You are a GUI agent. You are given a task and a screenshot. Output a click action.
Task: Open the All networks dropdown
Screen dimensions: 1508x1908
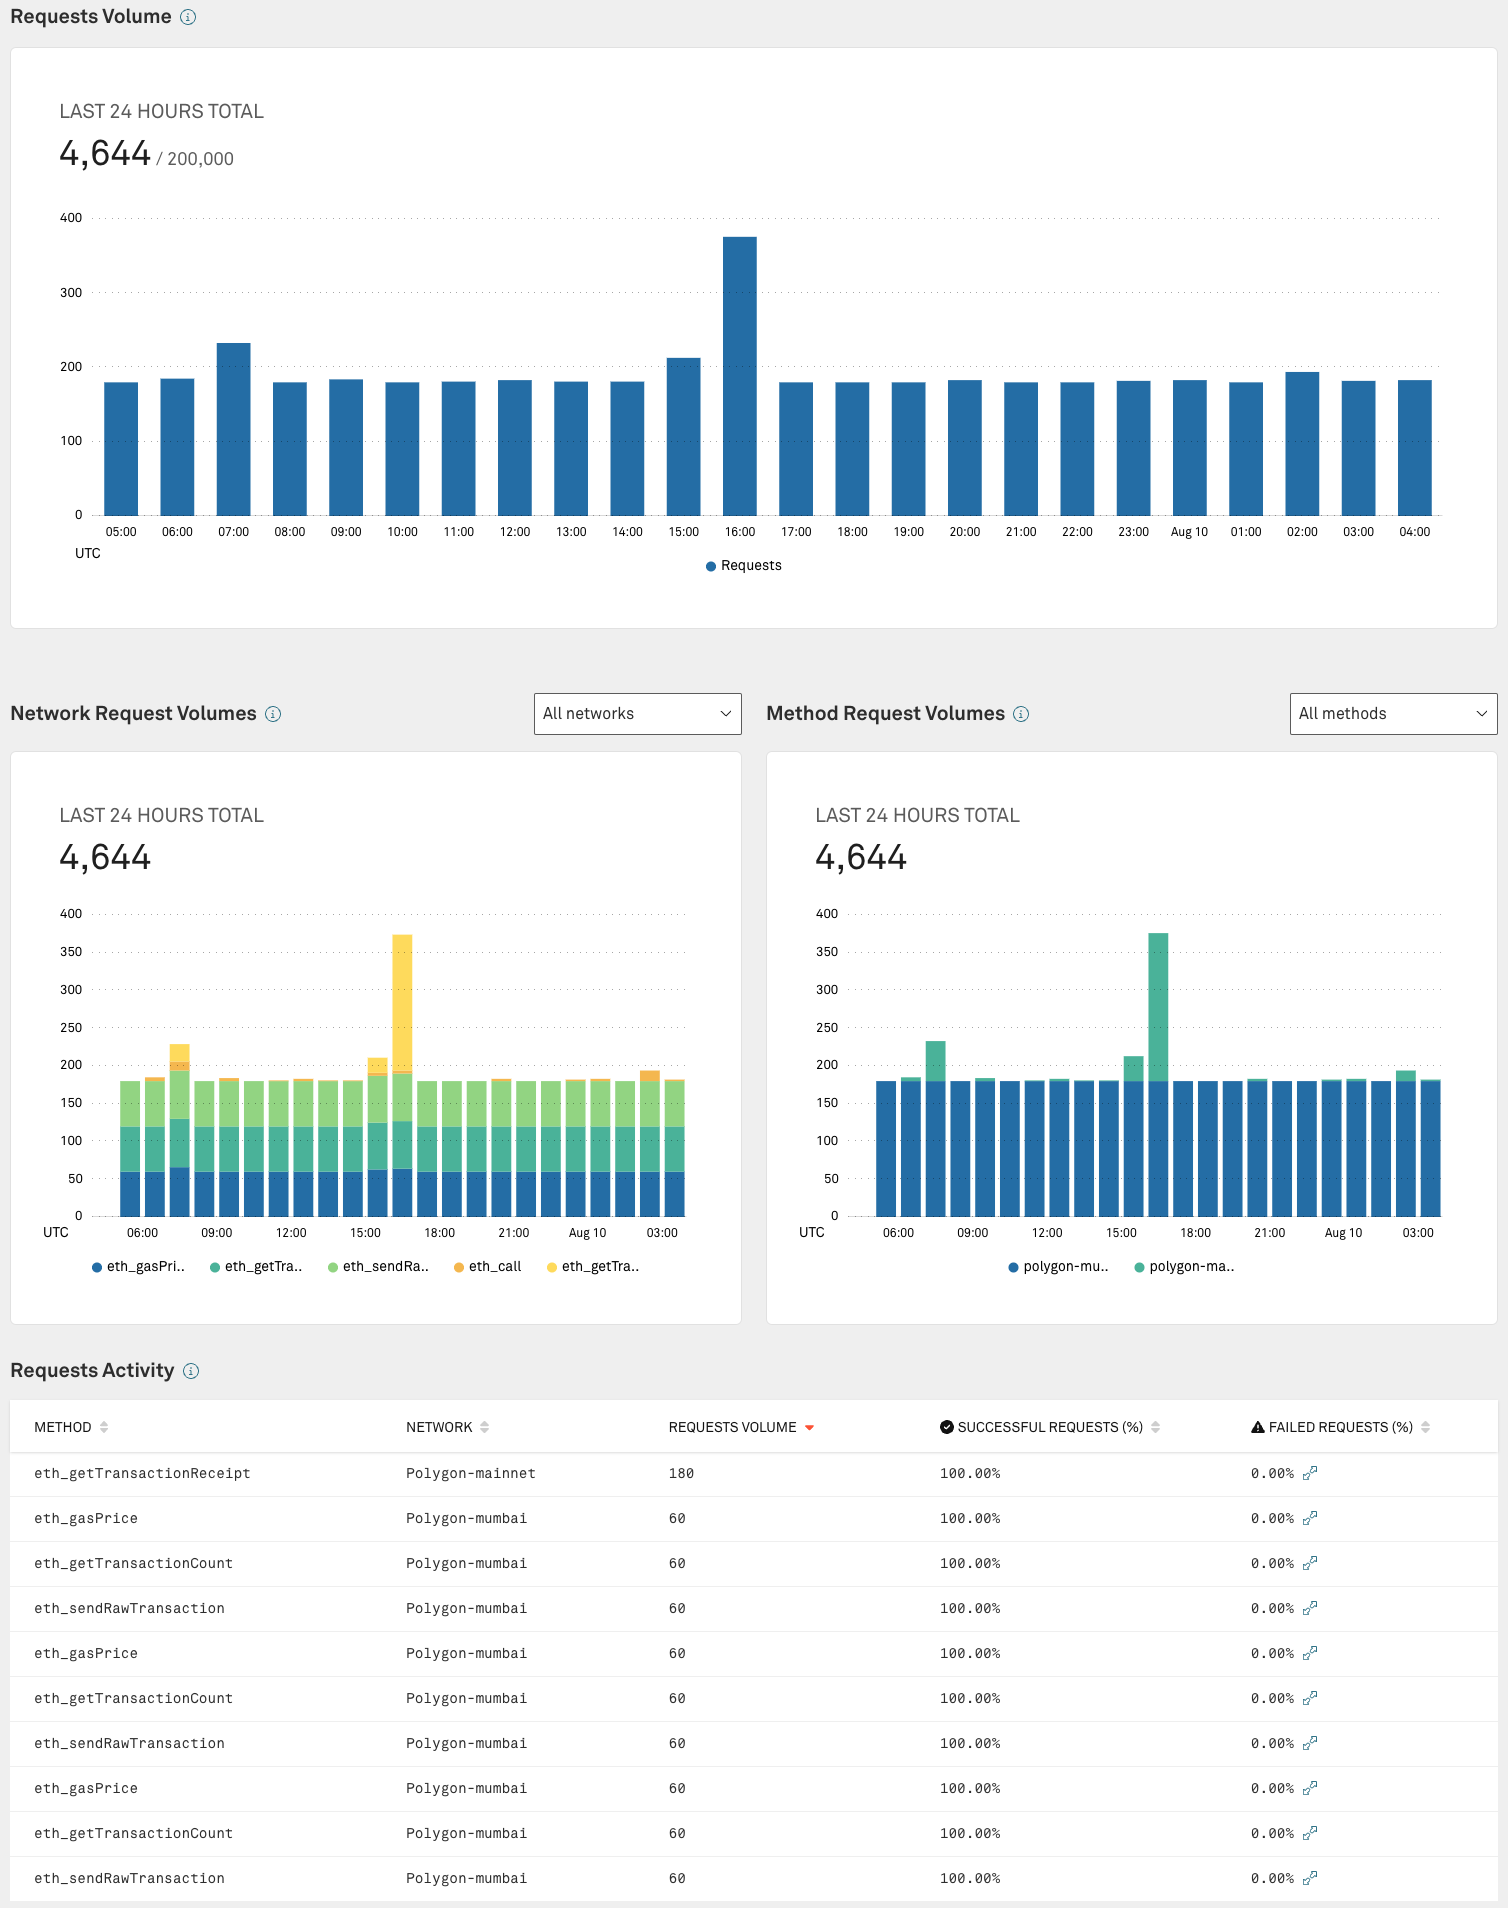point(638,714)
